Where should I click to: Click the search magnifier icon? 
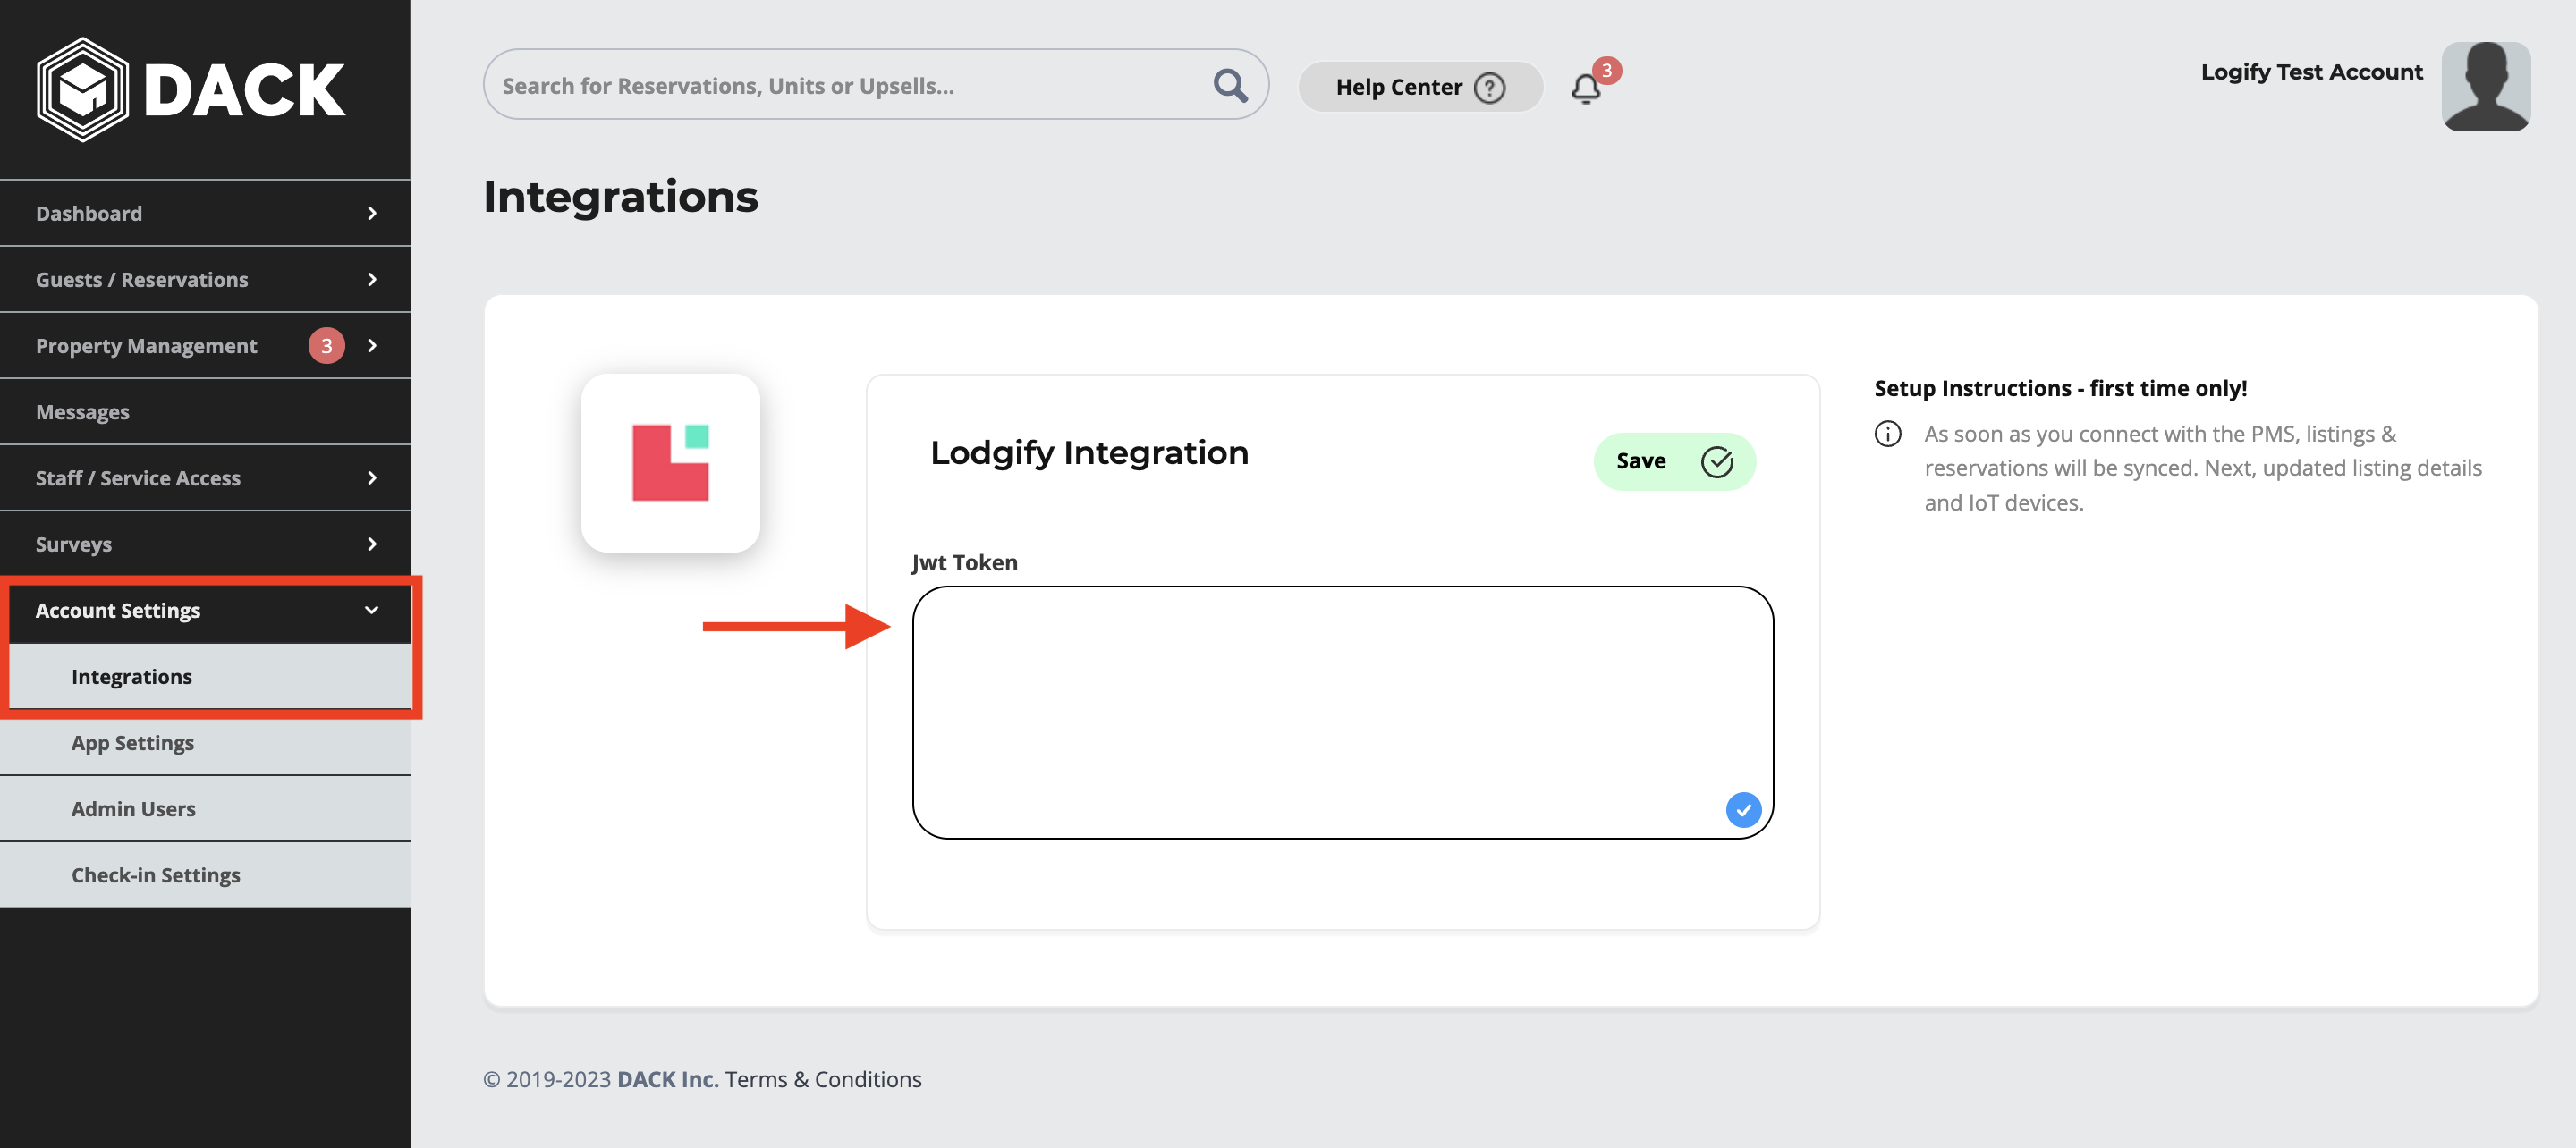coord(1229,86)
